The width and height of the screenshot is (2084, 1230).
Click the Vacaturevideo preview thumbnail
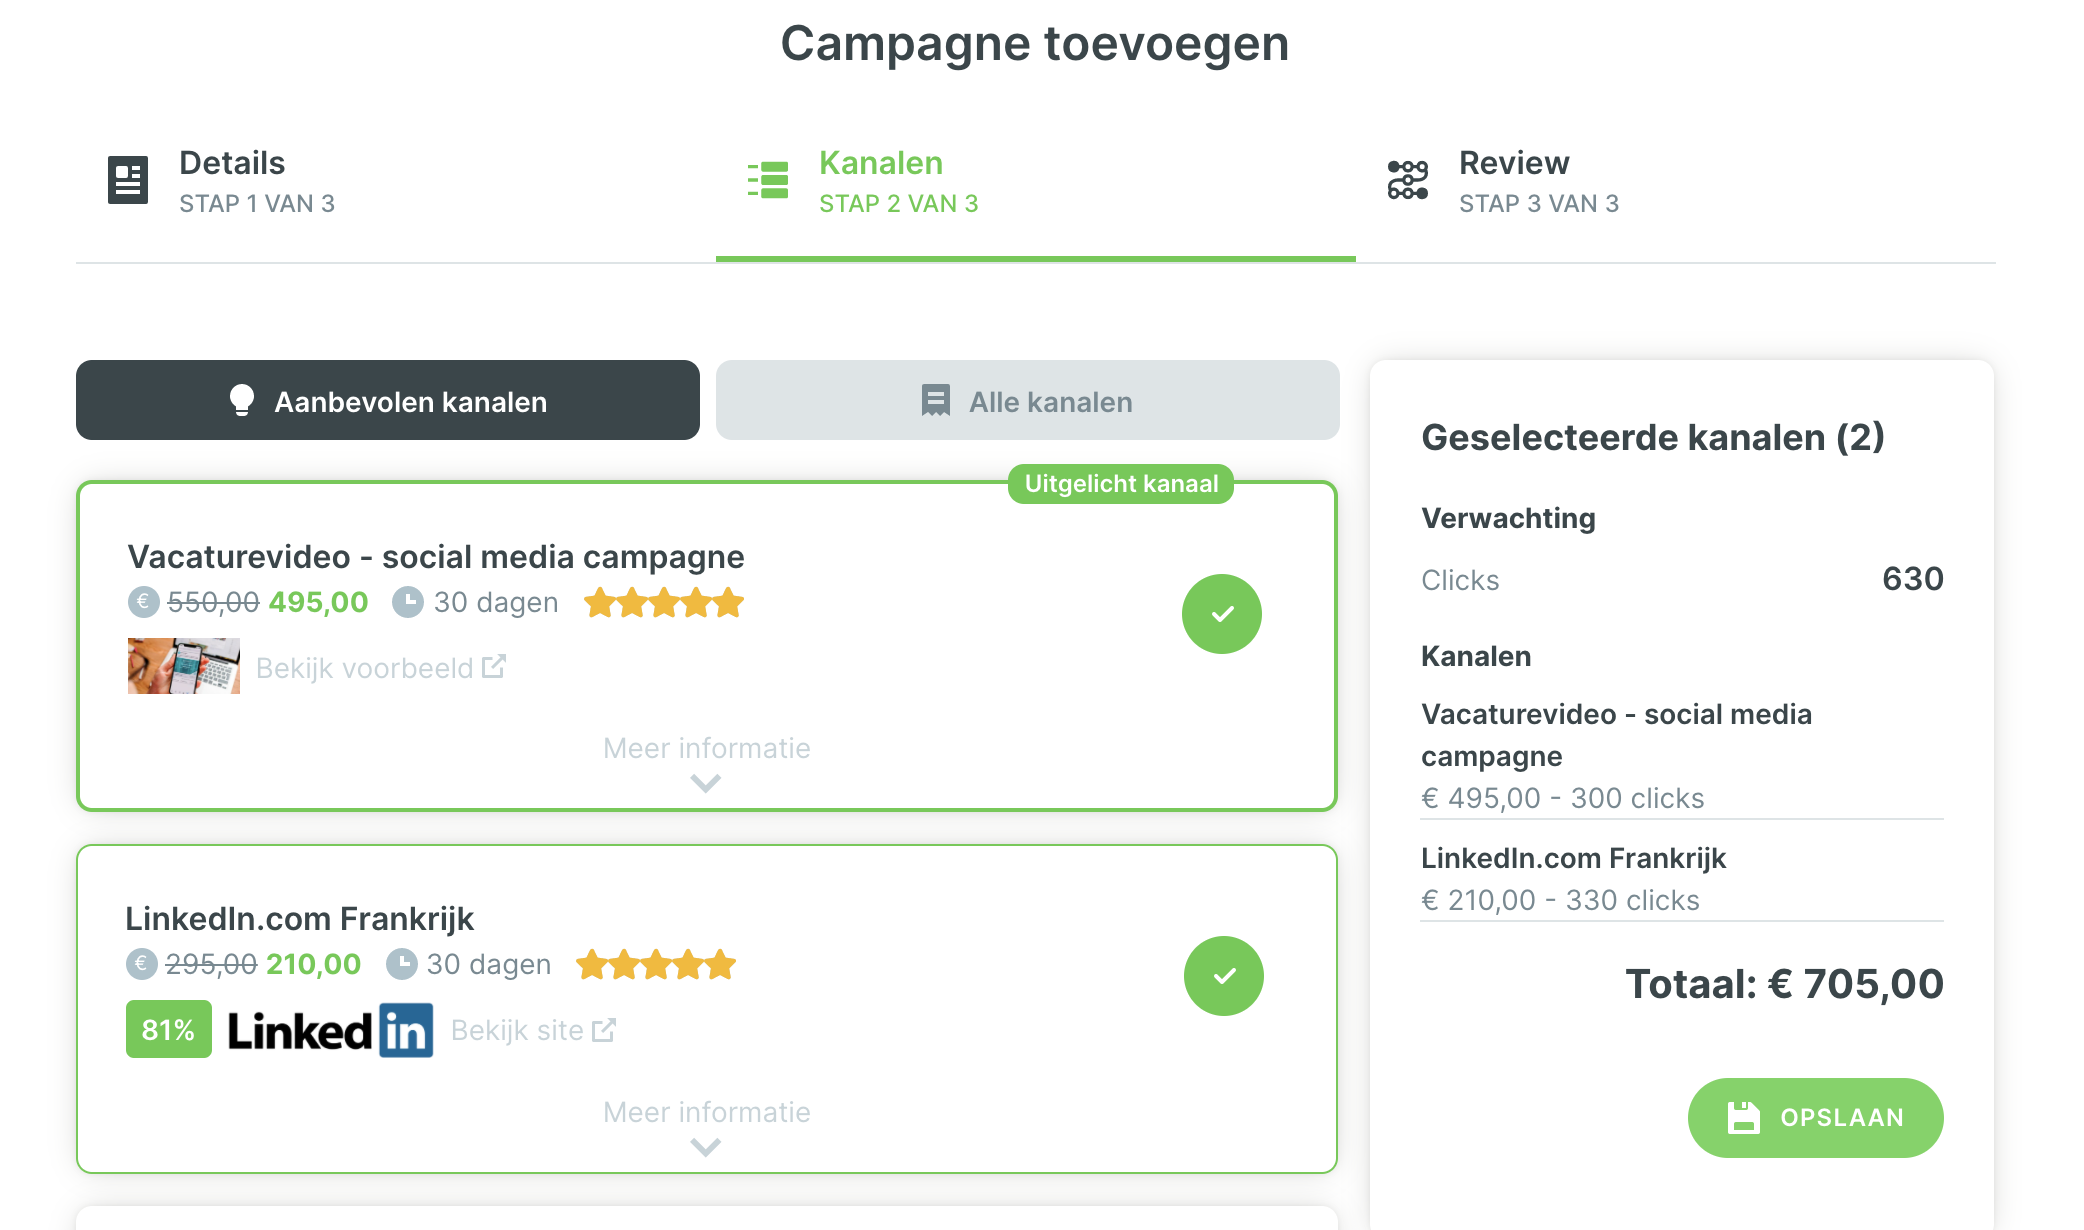click(x=184, y=666)
